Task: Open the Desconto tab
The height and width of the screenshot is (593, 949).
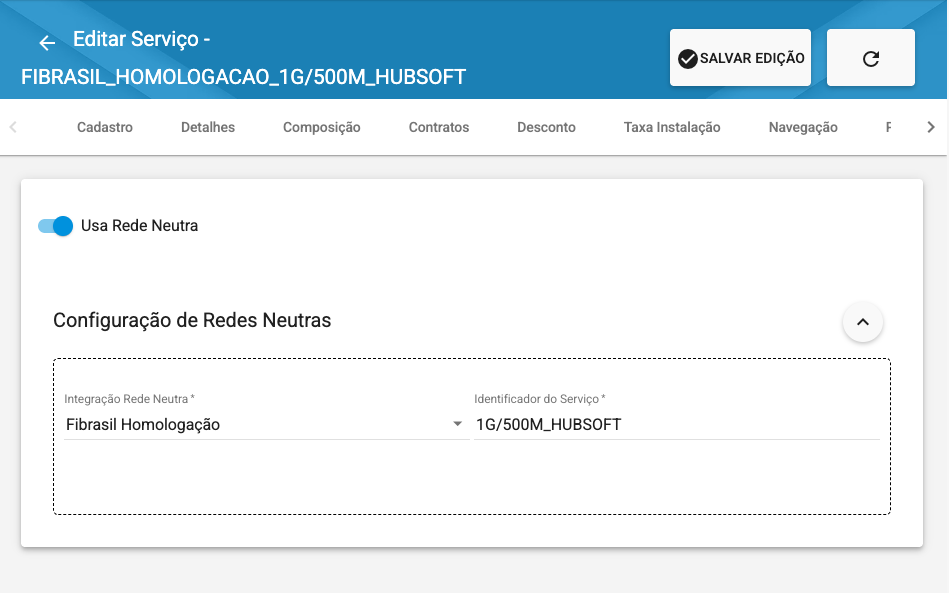Action: coord(546,127)
